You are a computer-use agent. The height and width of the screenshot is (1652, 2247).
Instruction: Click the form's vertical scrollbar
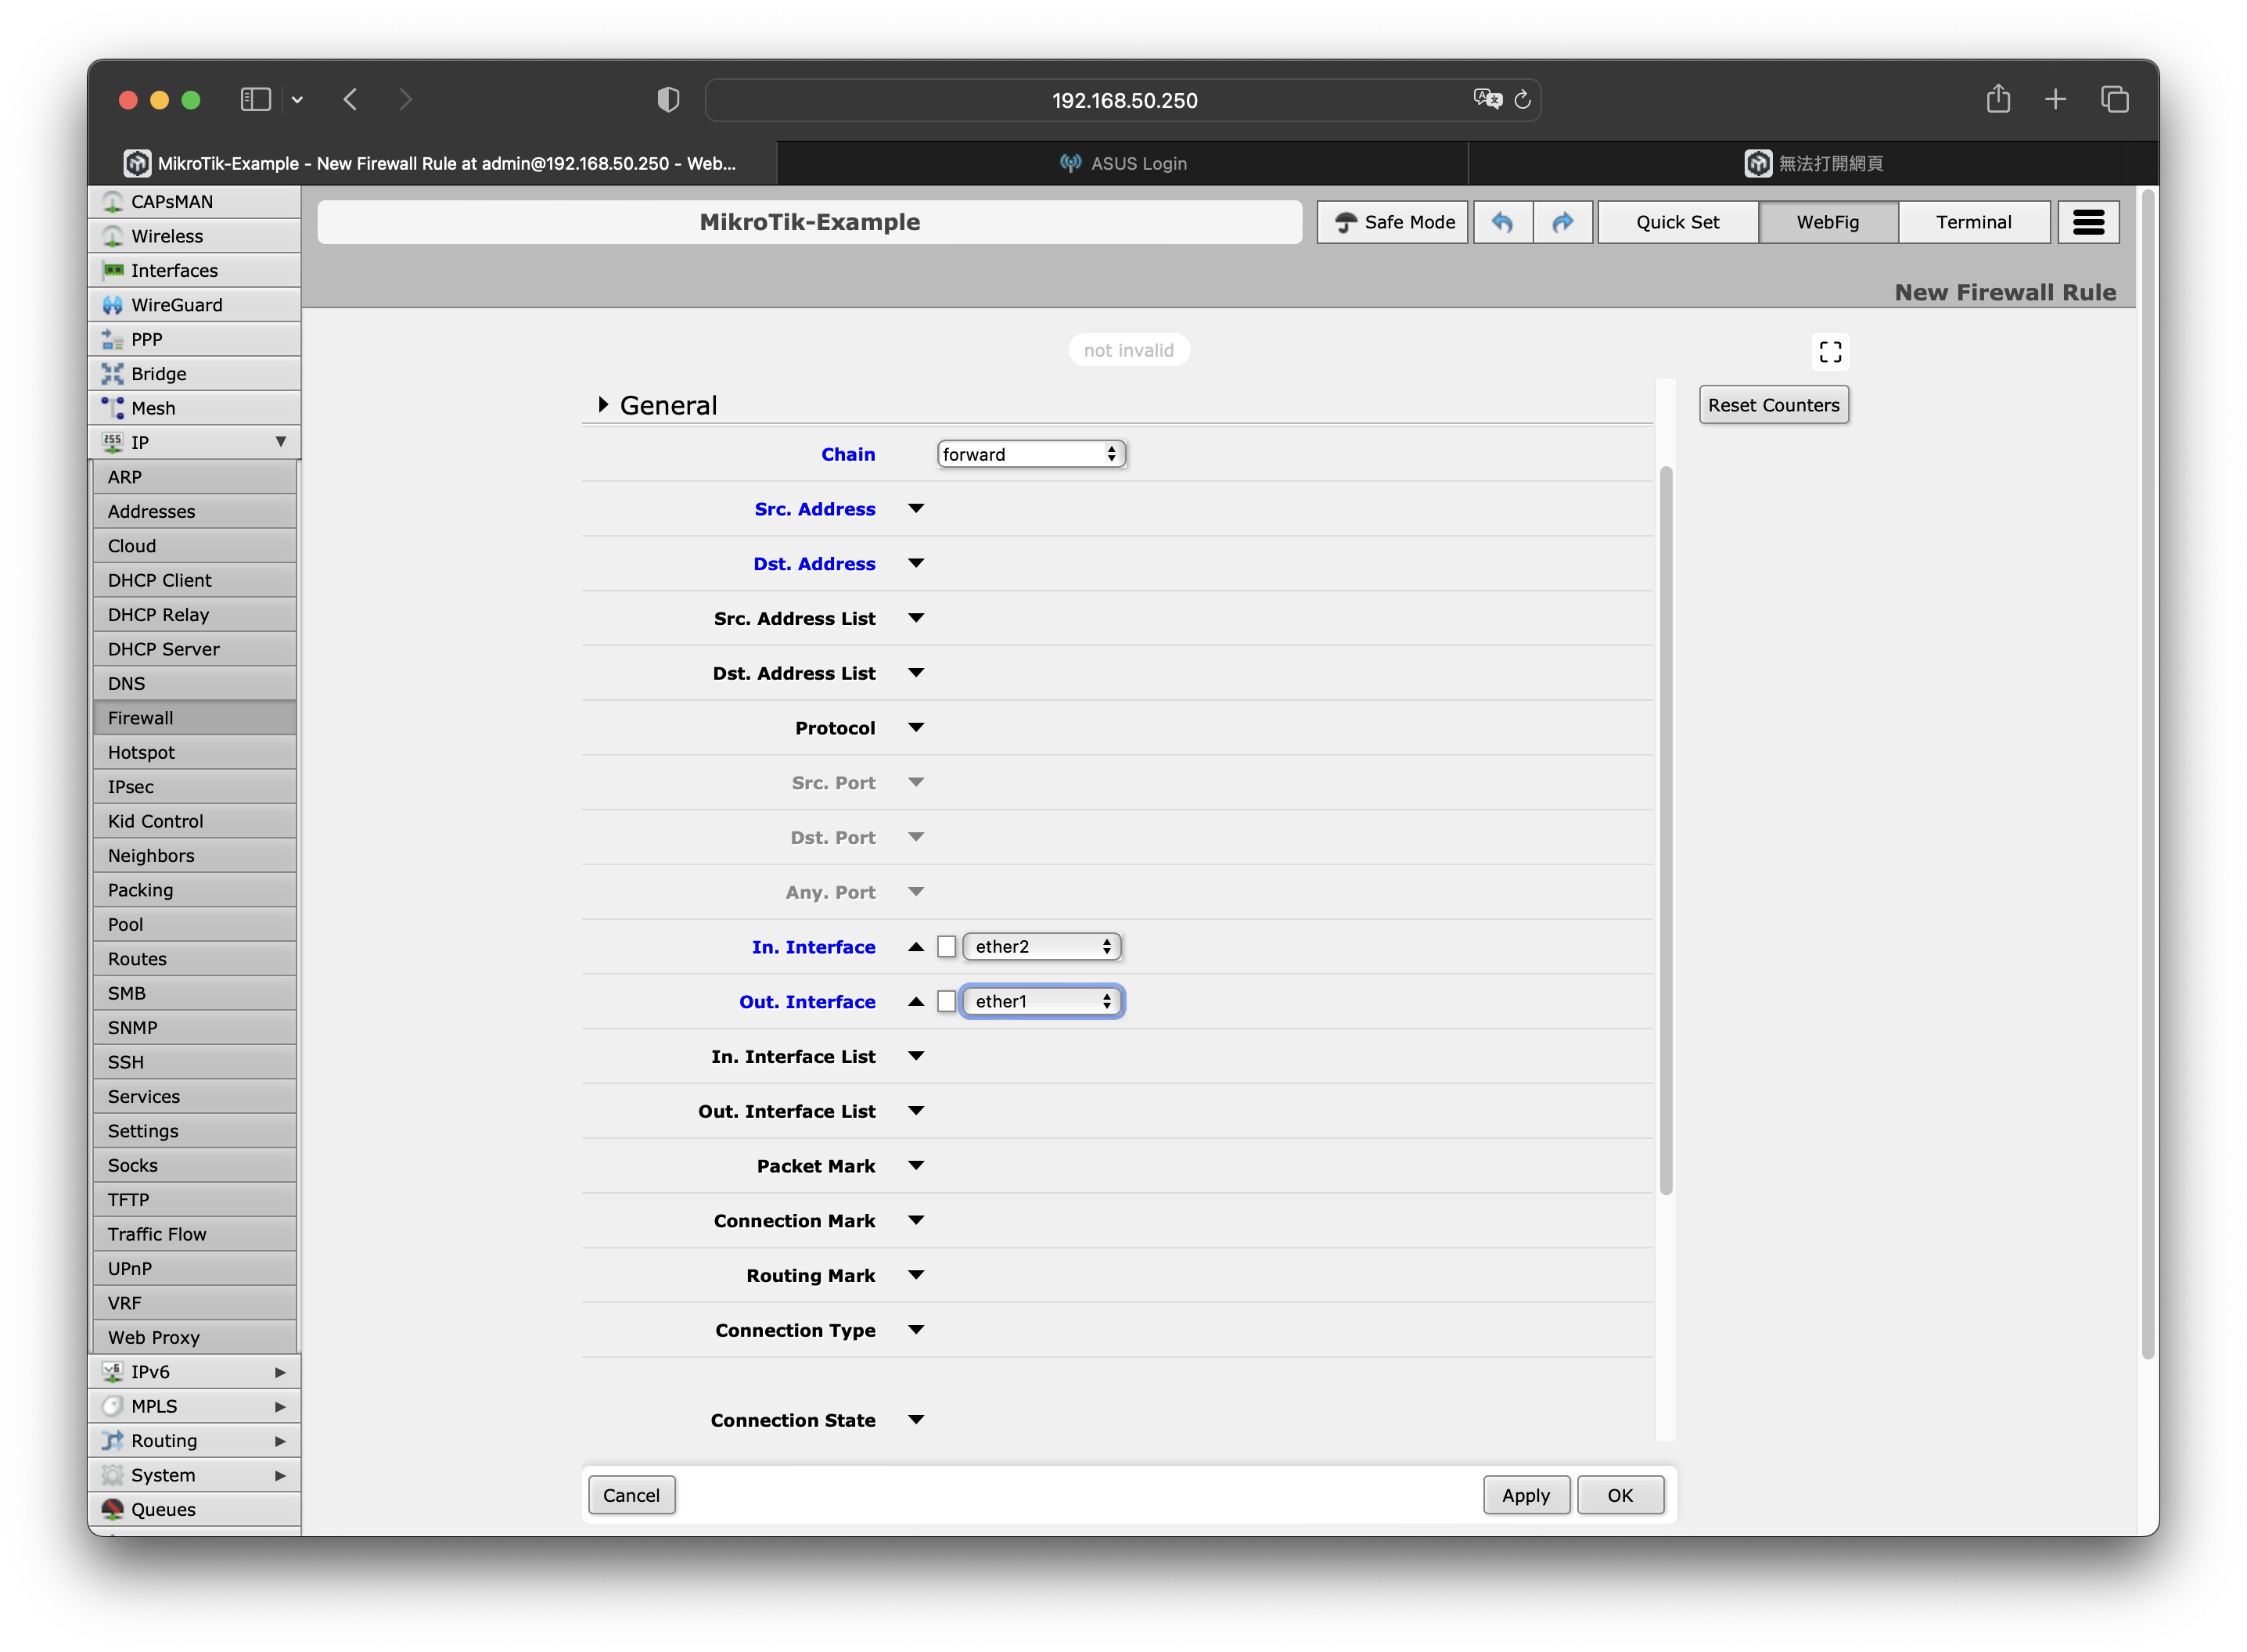coord(1665,830)
